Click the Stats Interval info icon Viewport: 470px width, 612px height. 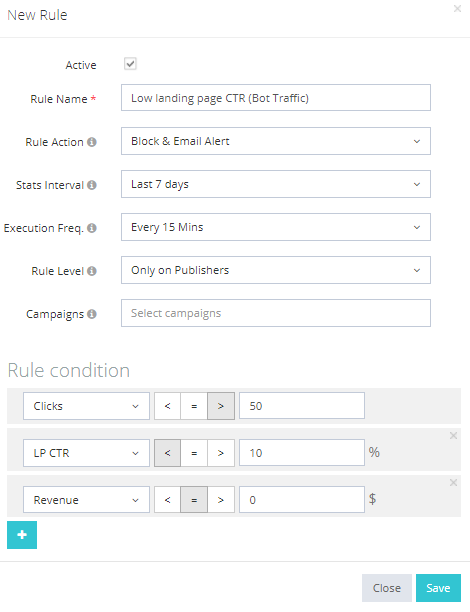[92, 185]
